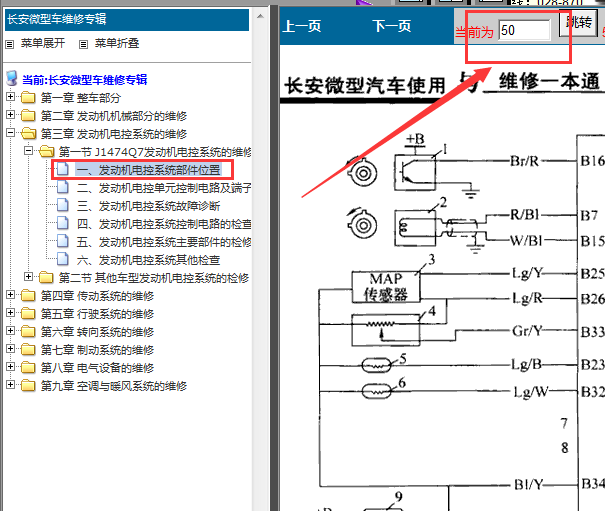The width and height of the screenshot is (605, 511).
Task: Click the 菜单折叠 collapse-all icon
Action: [x=83, y=44]
